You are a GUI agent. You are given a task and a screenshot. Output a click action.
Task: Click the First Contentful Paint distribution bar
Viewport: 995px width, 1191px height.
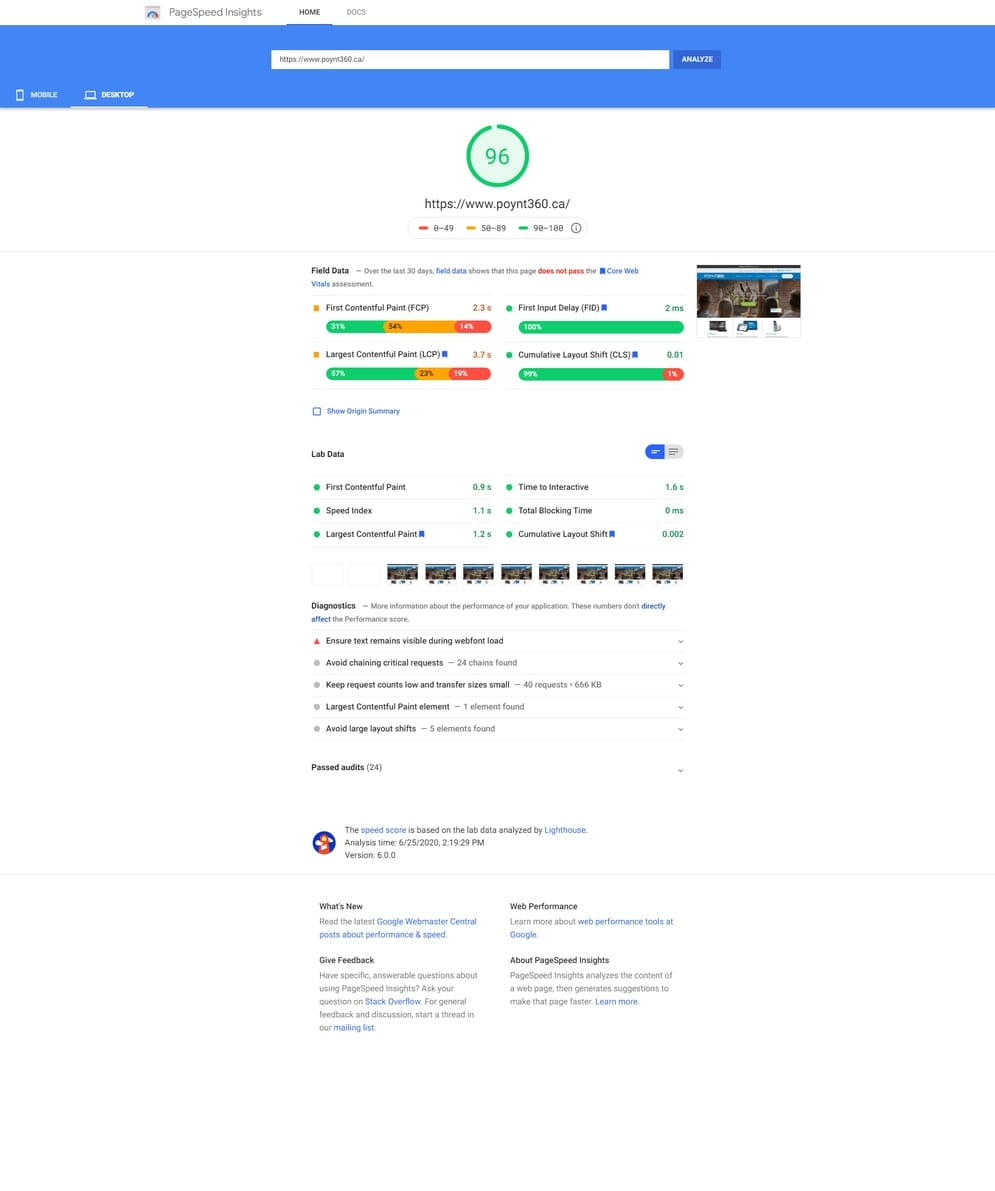(x=408, y=327)
